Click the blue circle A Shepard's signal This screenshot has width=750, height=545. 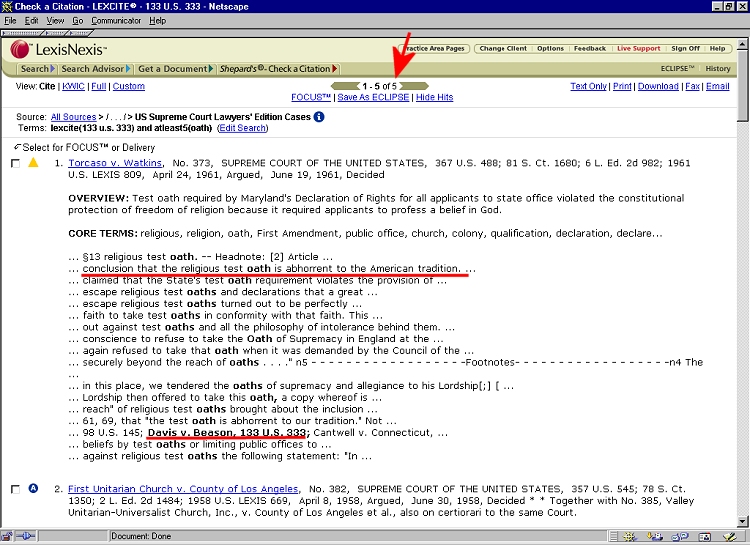click(33, 489)
